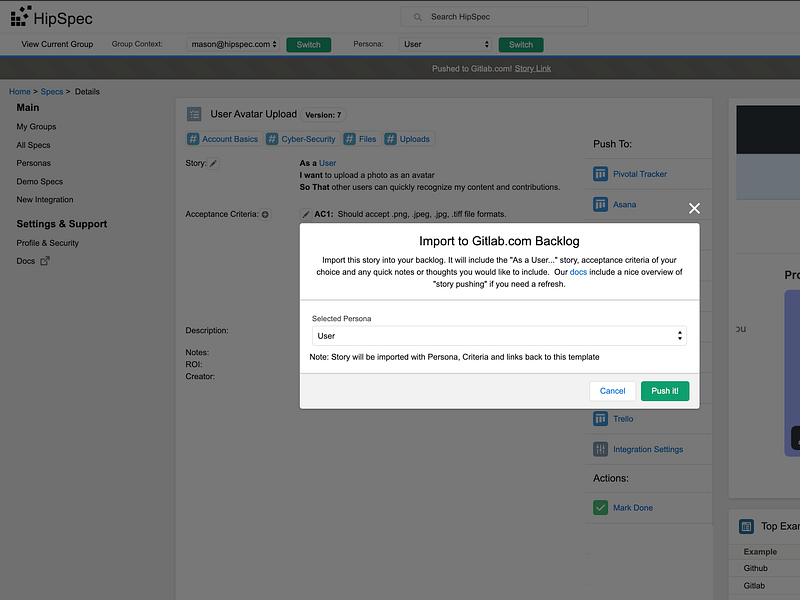
Task: Click the hashtag icon of Files tag
Action: pos(349,139)
